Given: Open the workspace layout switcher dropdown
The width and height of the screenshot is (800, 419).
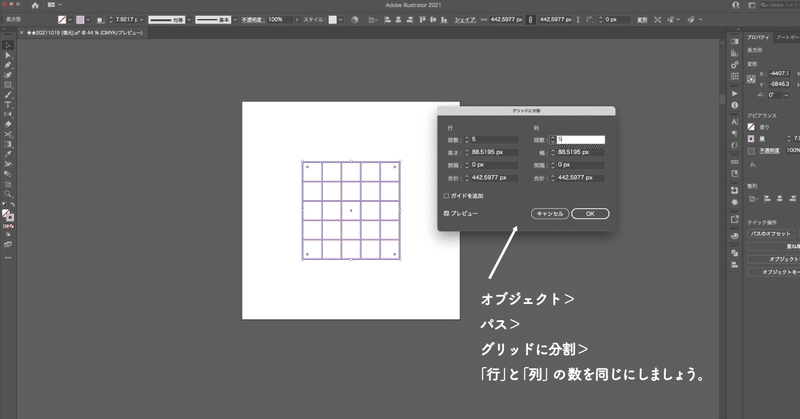Looking at the screenshot, I should [x=54, y=5].
